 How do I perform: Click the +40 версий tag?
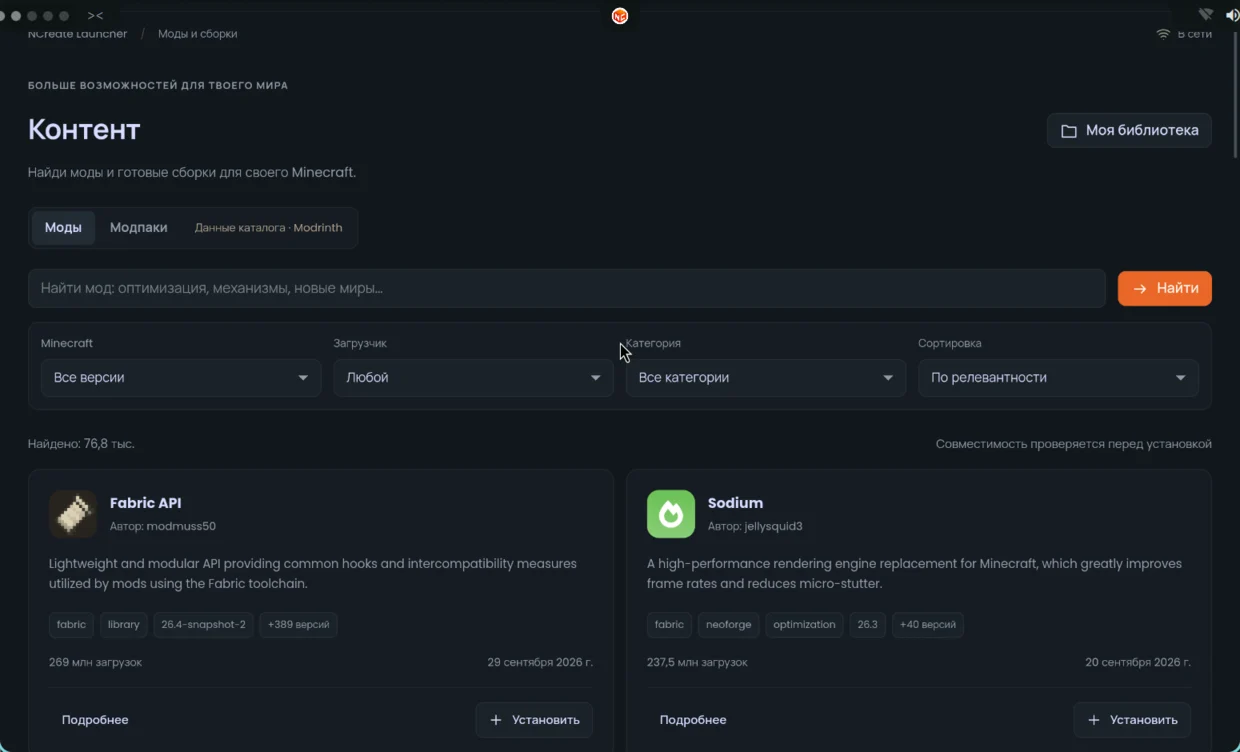pos(928,625)
